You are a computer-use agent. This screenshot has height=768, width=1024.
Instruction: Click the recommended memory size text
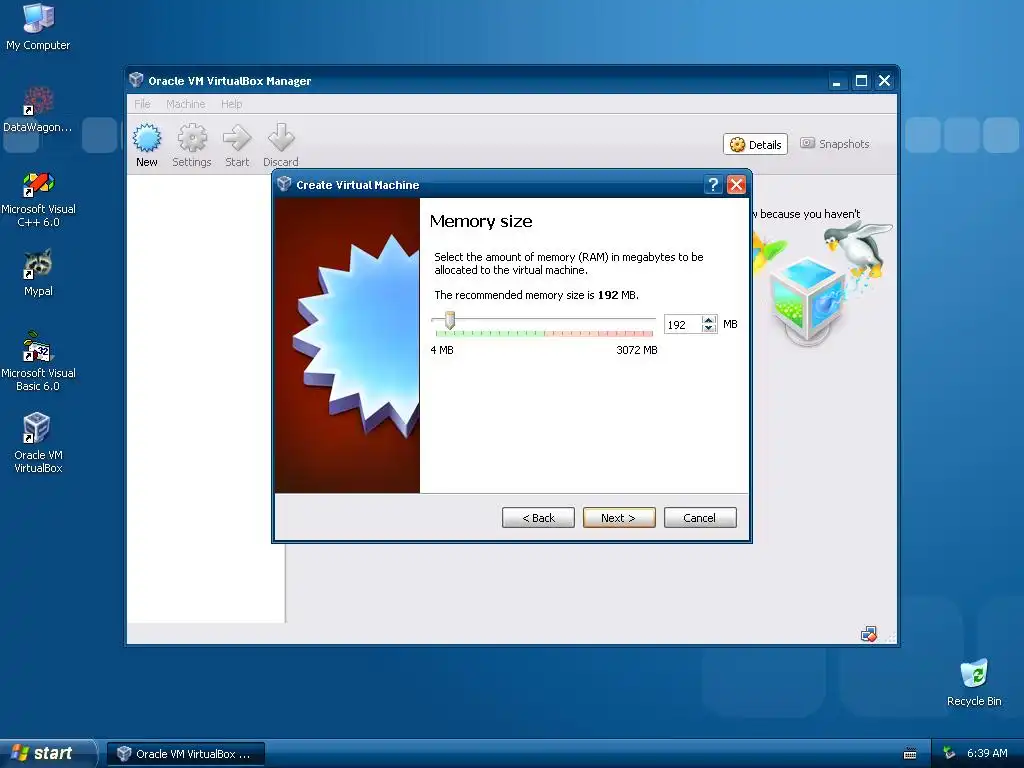[536, 295]
